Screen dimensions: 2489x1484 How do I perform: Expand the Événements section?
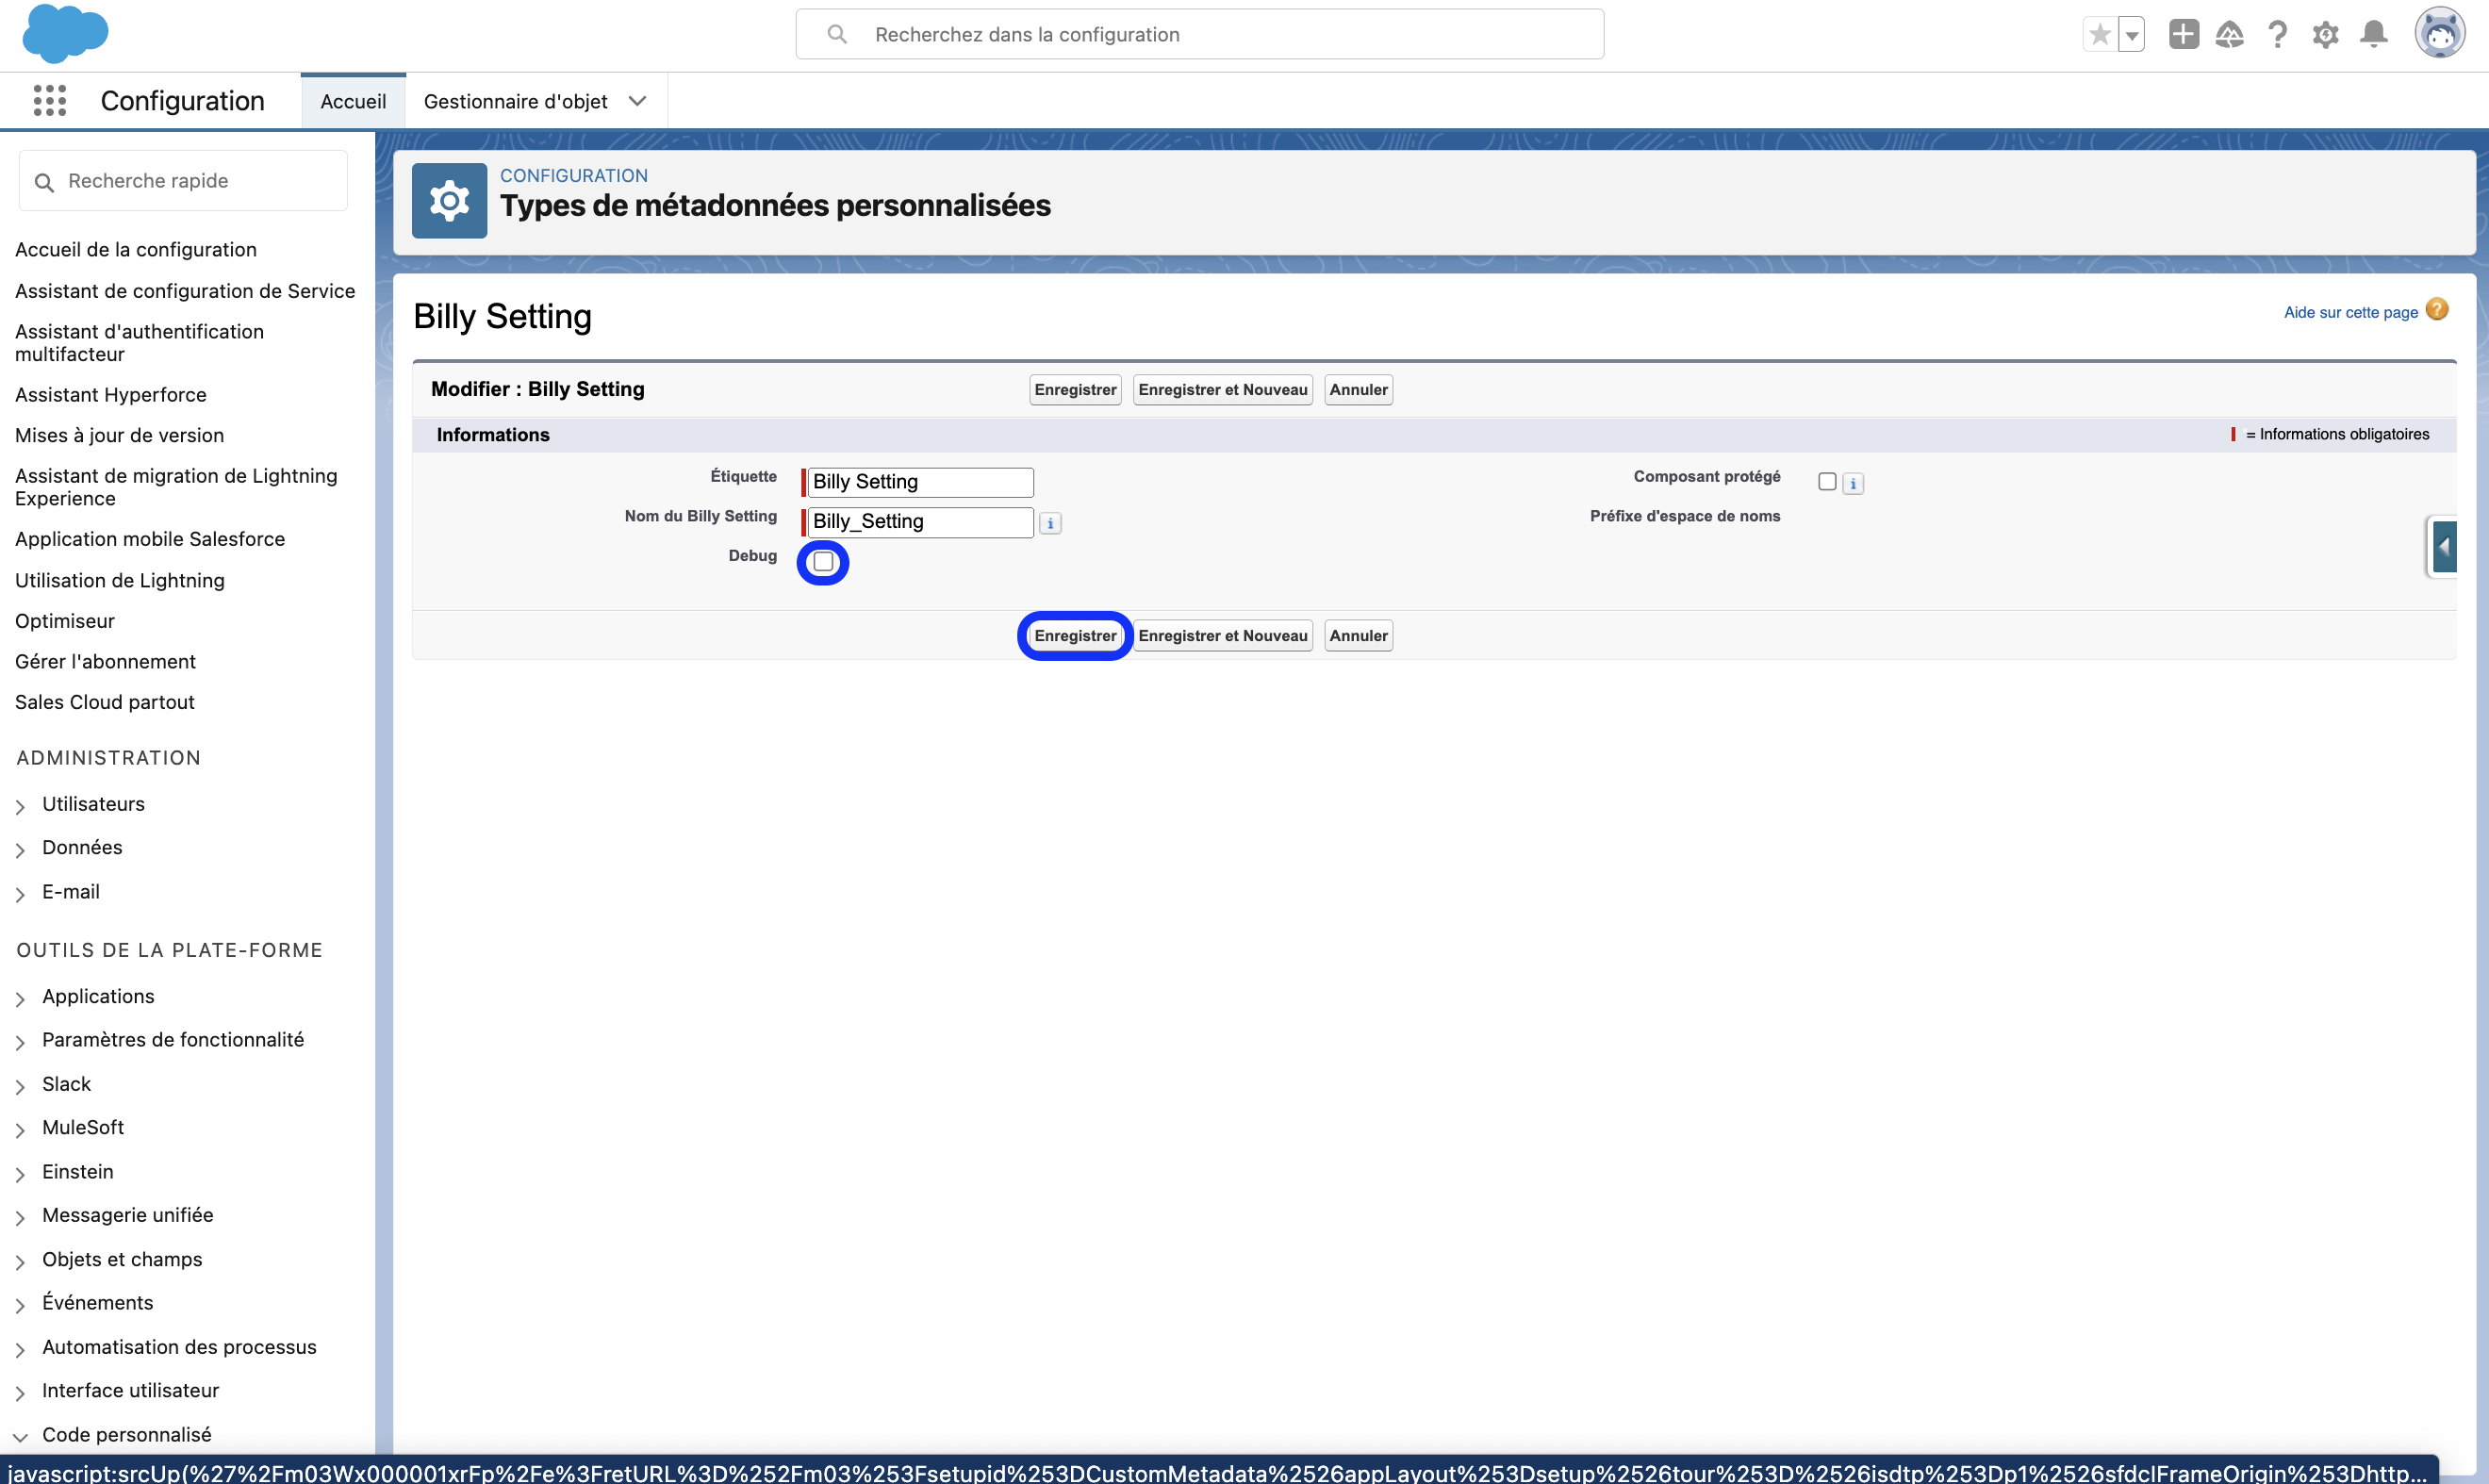(x=20, y=1305)
